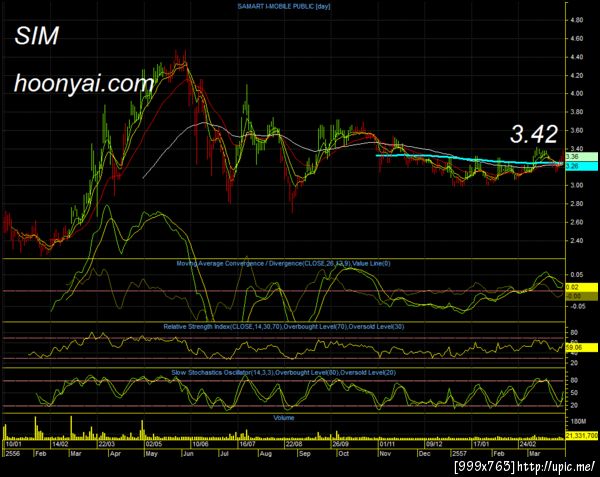Viewport: 600px width, 477px height.
Task: Click the cyan horizontal trend line
Action: coord(469,159)
